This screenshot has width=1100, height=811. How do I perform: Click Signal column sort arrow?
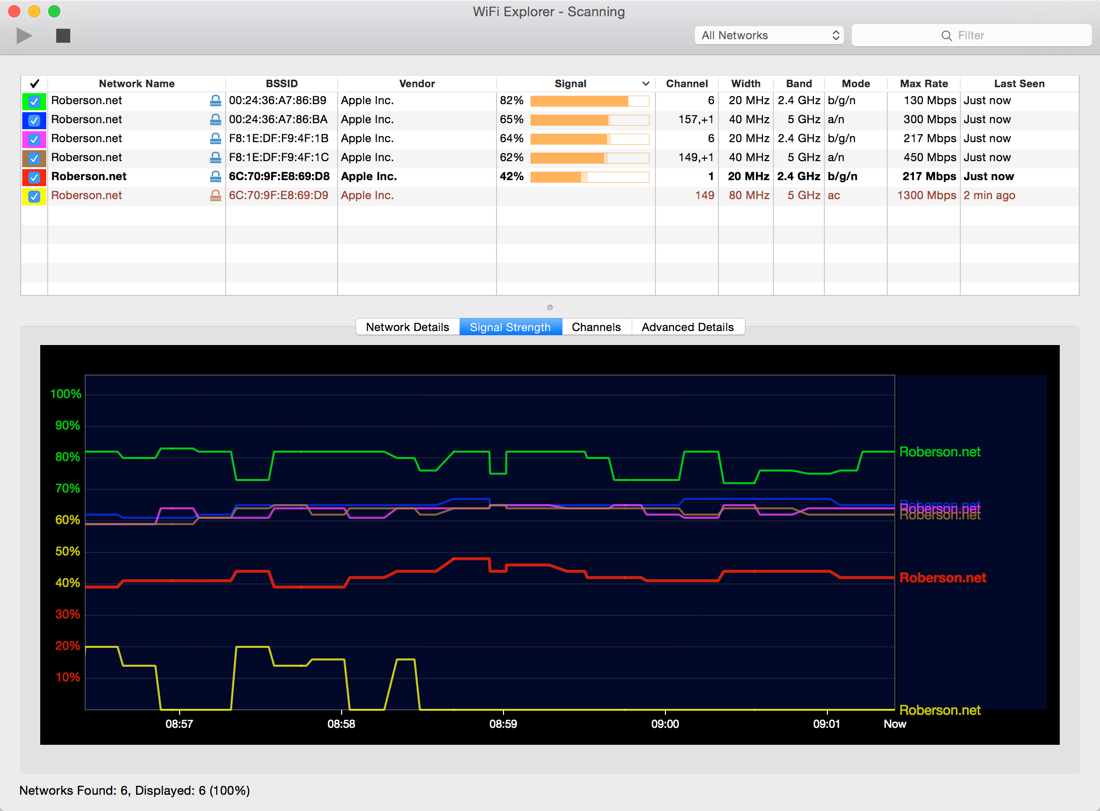pos(645,84)
